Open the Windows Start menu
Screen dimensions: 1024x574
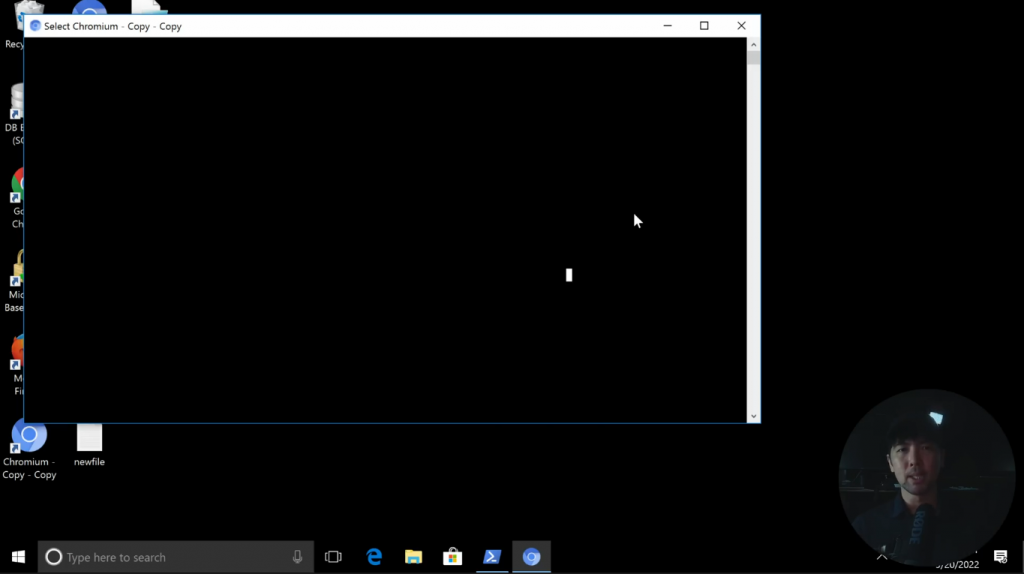pyautogui.click(x=18, y=557)
